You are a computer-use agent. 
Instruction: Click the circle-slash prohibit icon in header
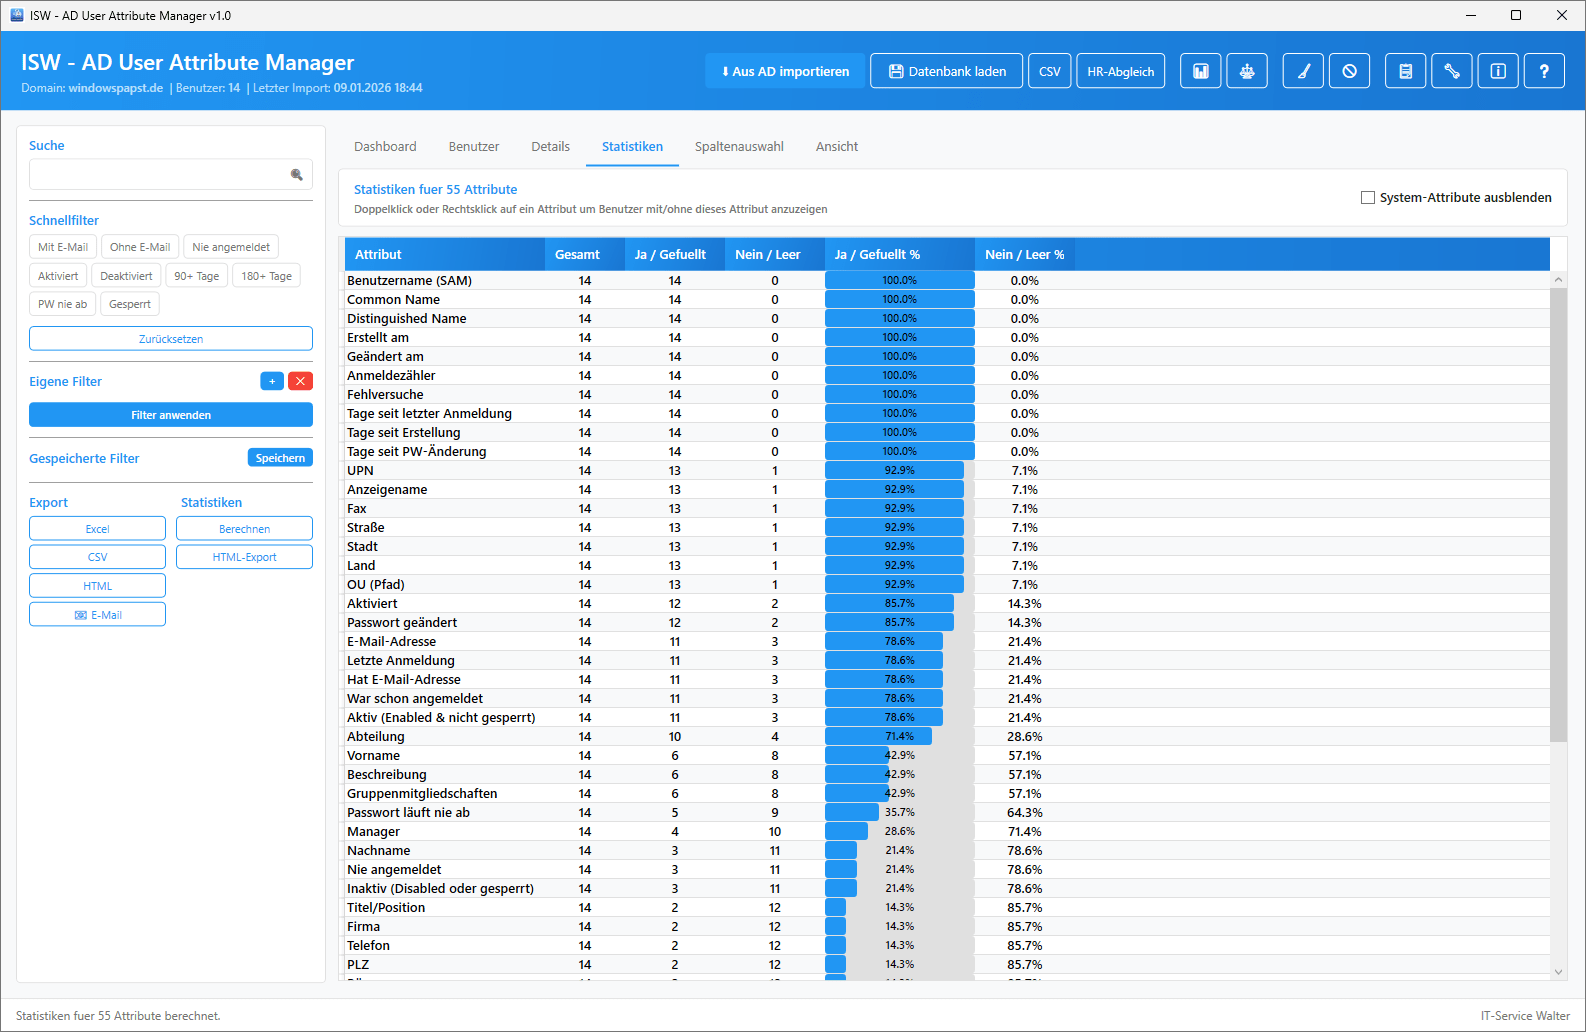[x=1349, y=71]
